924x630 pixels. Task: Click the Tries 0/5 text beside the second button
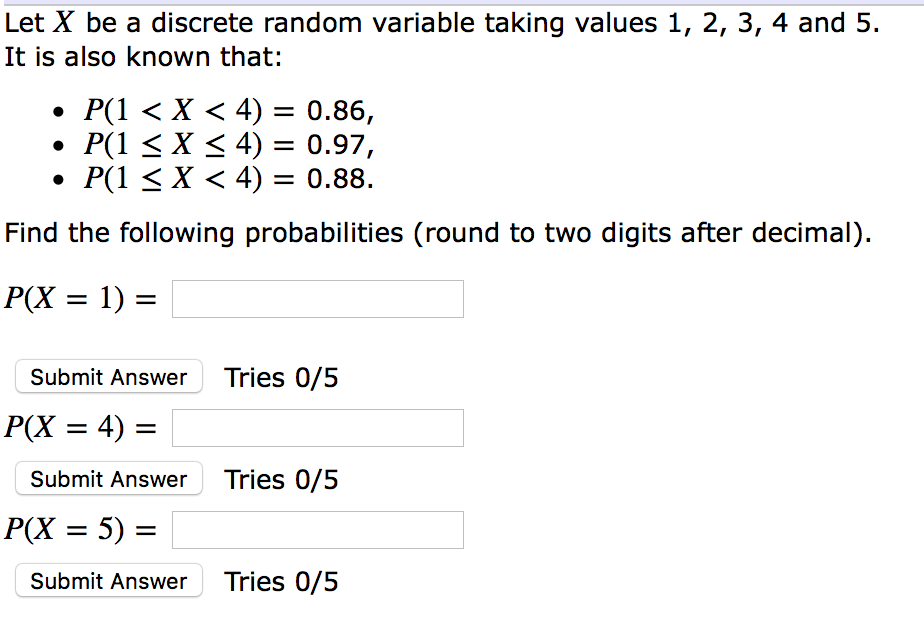[x=281, y=479]
